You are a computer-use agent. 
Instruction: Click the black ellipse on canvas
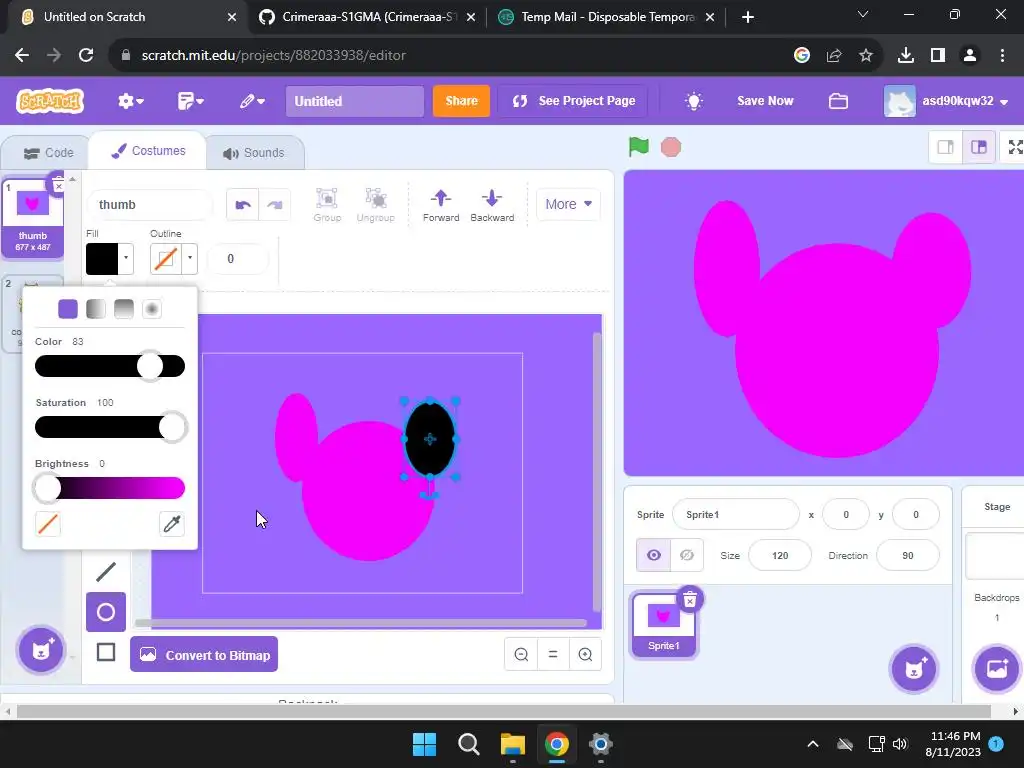point(430,439)
